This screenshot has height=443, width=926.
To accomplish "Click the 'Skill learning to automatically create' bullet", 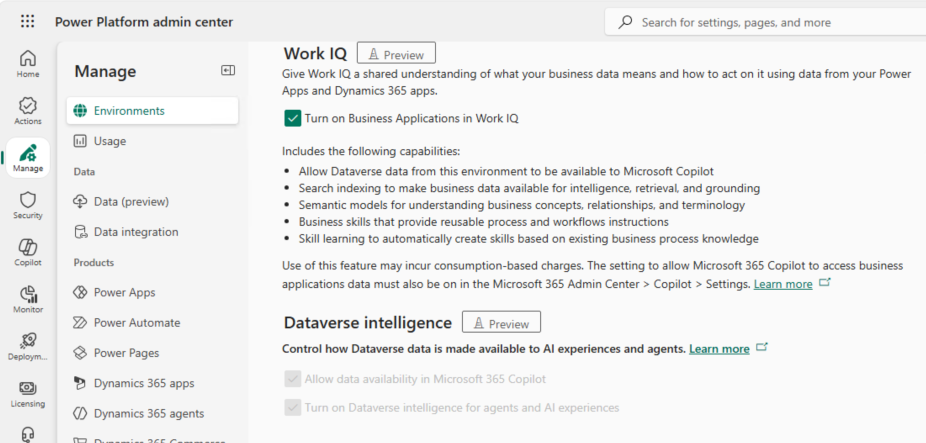I will [529, 239].
